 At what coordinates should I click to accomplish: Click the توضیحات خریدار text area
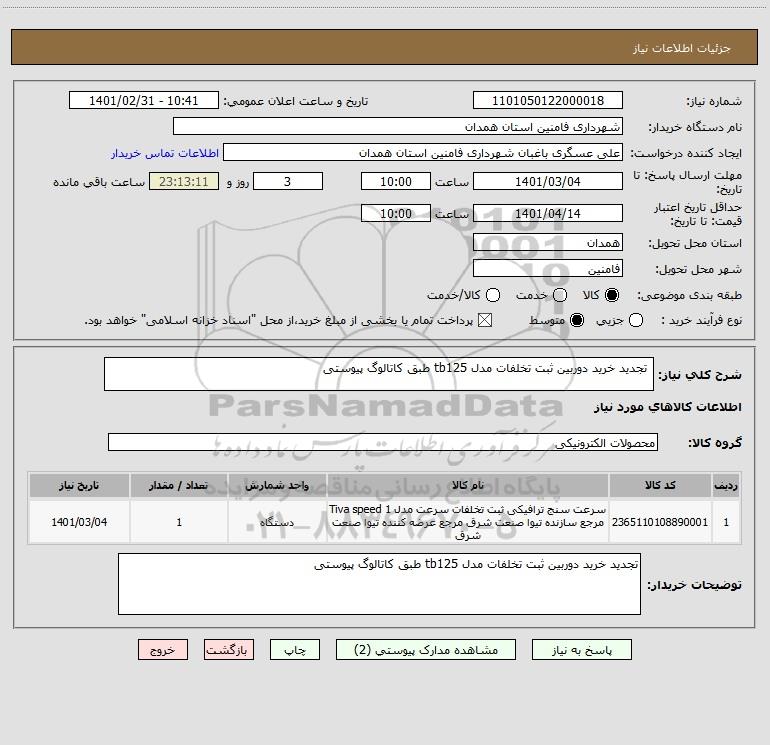coord(379,584)
